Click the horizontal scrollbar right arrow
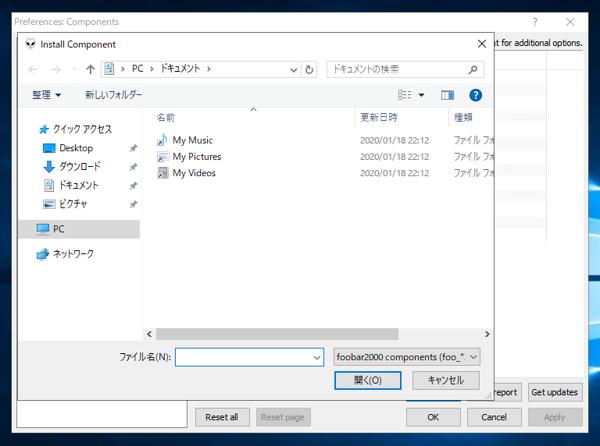Viewport: 600px width, 446px height. (487, 334)
